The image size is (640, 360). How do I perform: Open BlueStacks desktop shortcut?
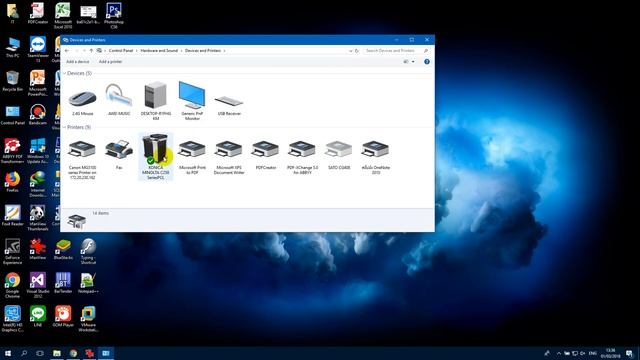click(x=63, y=249)
